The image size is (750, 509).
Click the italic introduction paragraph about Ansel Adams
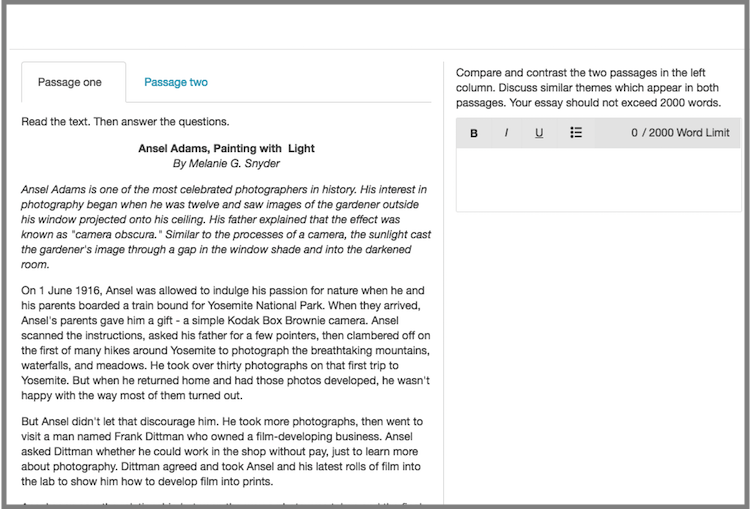pyautogui.click(x=224, y=227)
